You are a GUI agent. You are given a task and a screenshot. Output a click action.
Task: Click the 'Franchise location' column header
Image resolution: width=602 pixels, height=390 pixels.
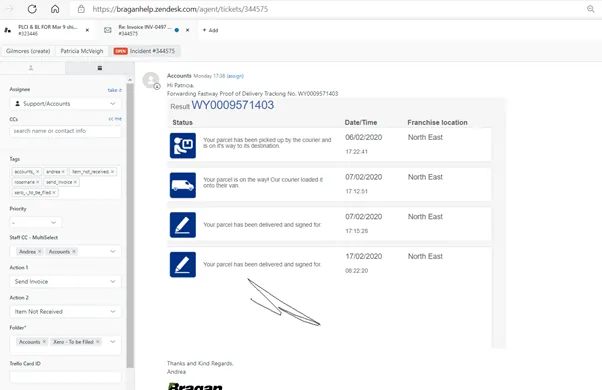tap(437, 122)
